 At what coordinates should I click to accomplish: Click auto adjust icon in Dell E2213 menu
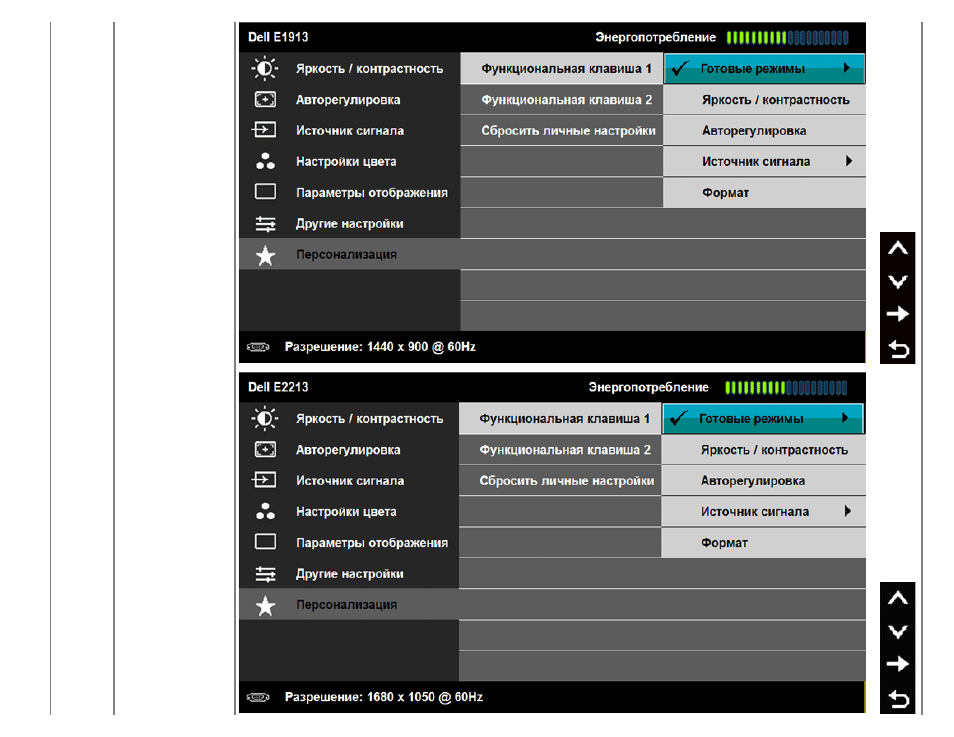265,449
